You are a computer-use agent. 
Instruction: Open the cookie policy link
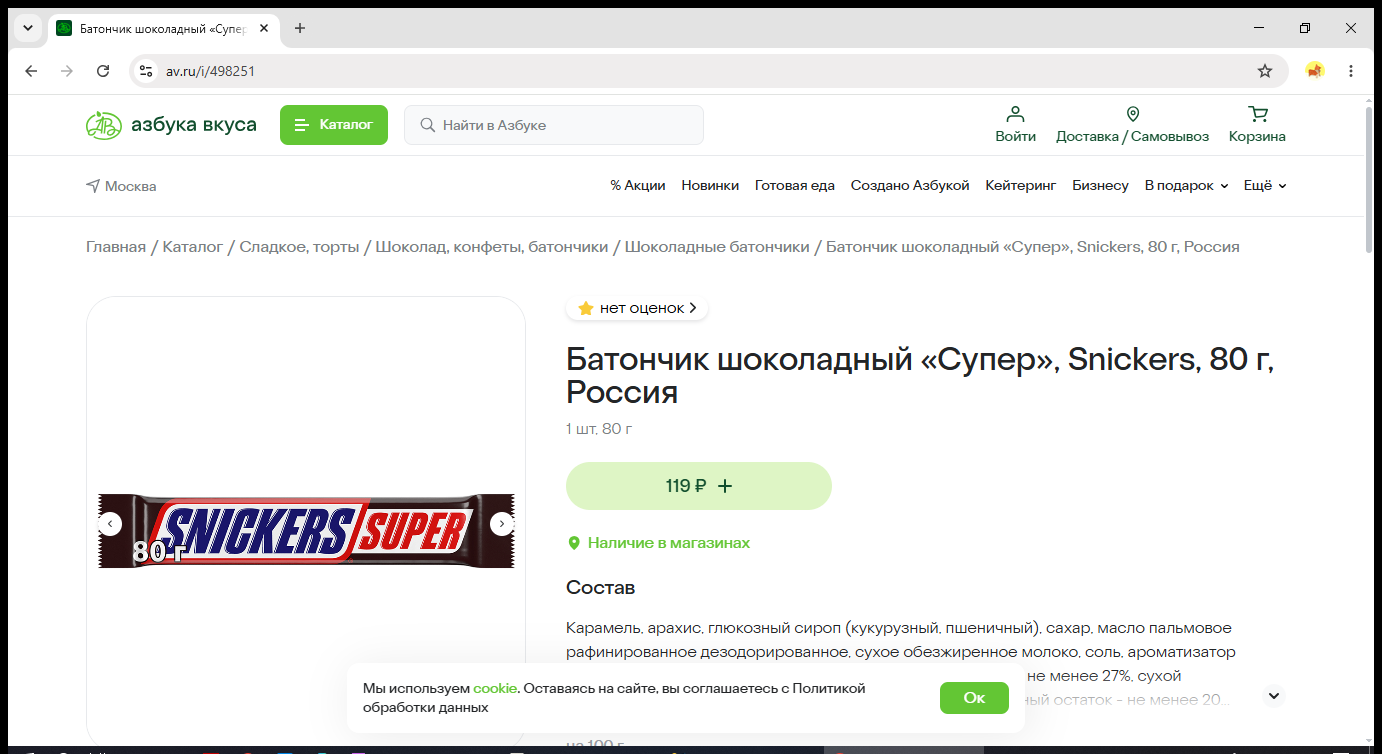pyautogui.click(x=495, y=688)
